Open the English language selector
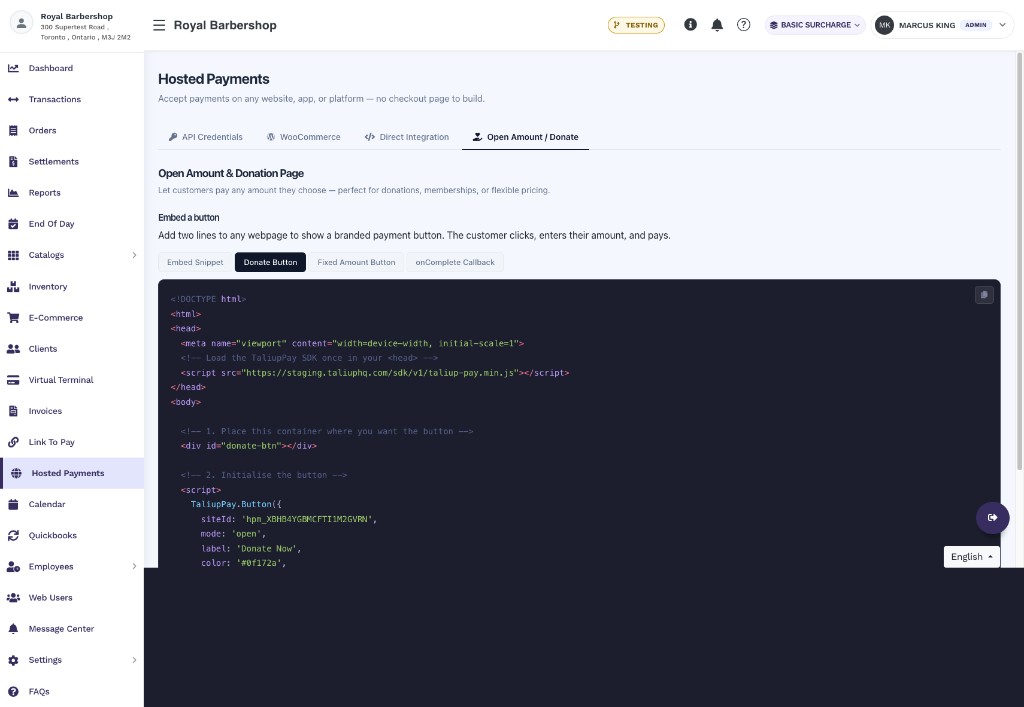Screen dimensions: 1024x707 click(972, 557)
